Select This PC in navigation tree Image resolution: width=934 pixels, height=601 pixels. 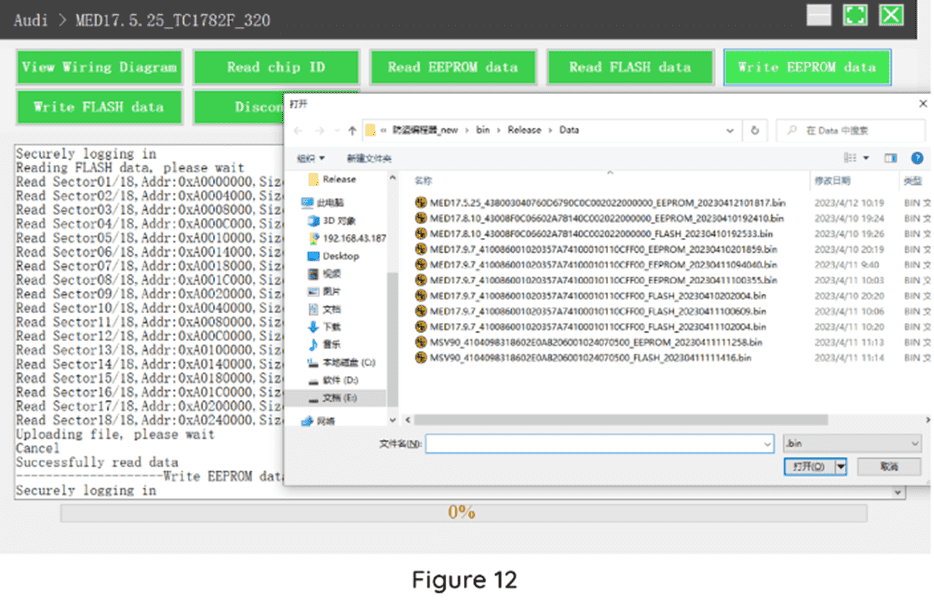322,203
